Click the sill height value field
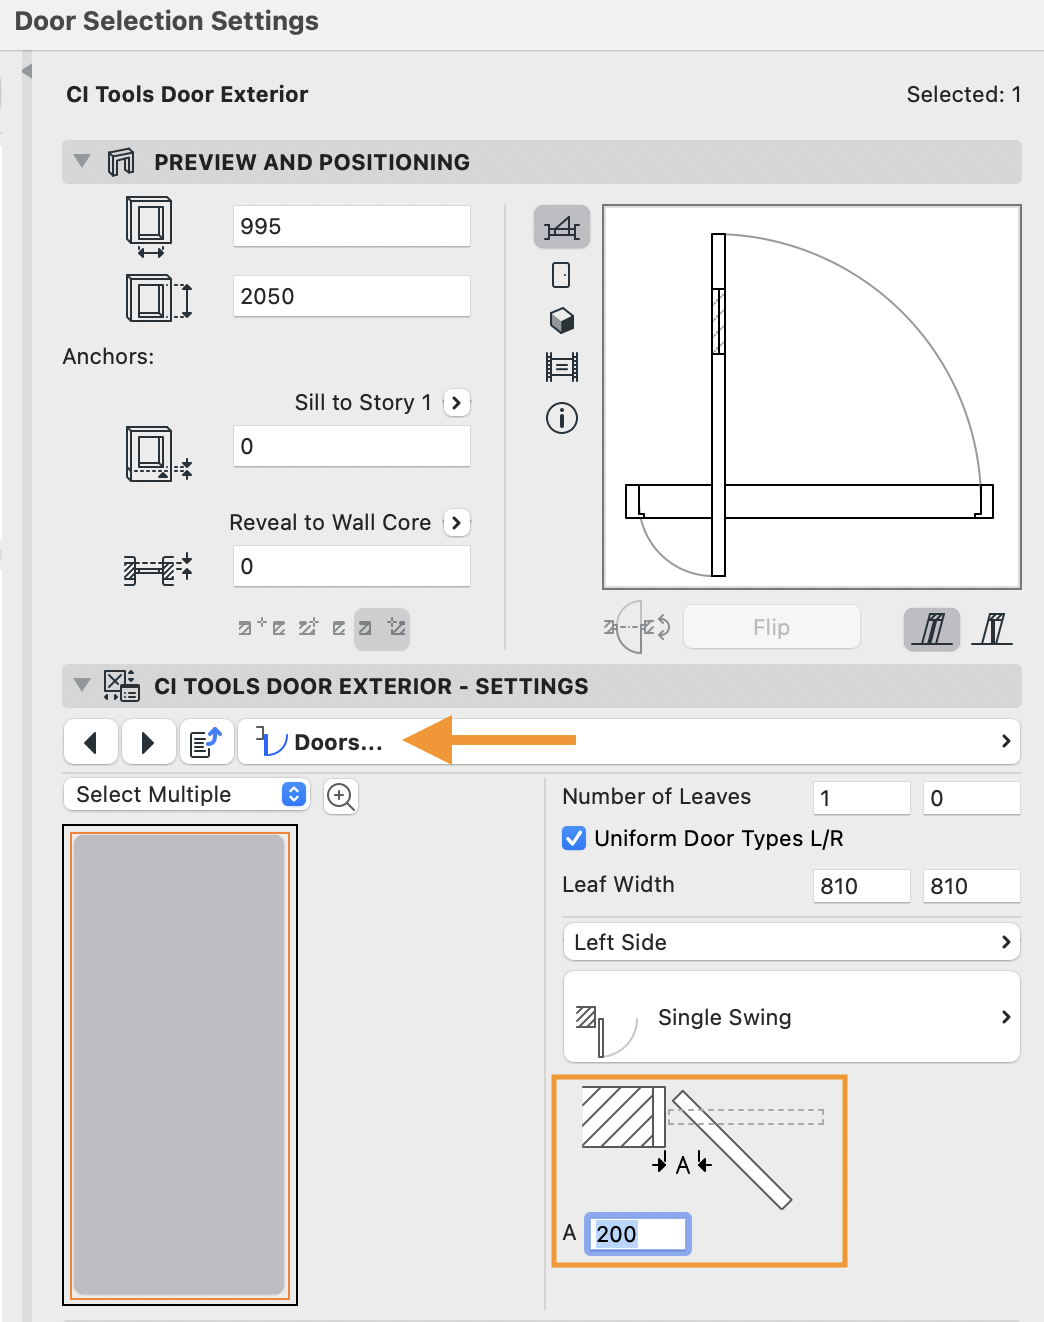Image resolution: width=1044 pixels, height=1322 pixels. tap(352, 446)
